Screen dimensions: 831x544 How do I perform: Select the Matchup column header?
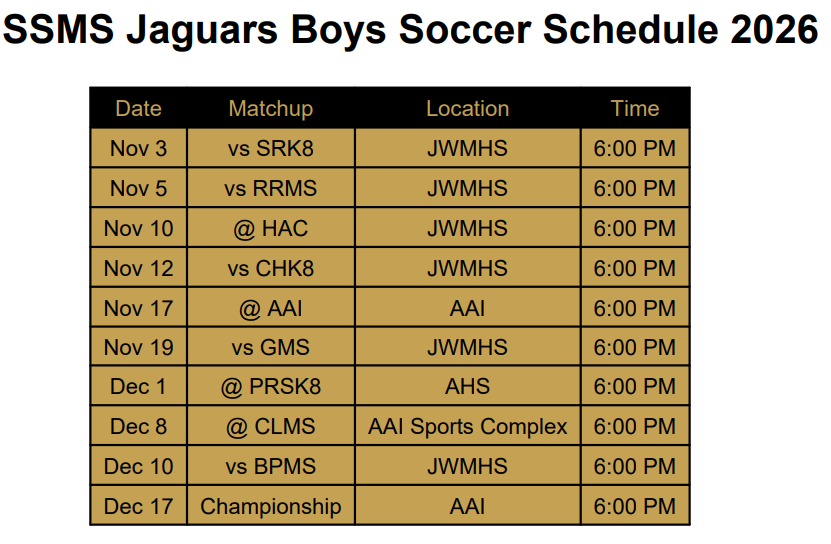click(271, 108)
